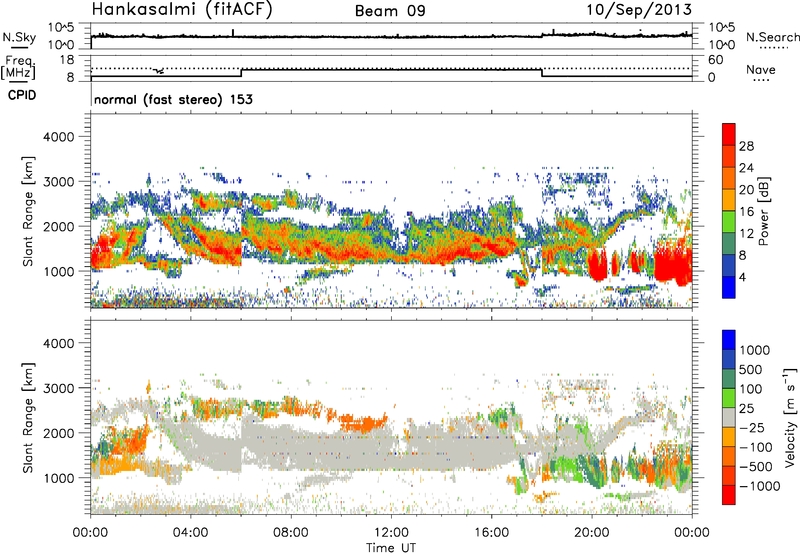Click the 'CPID' label
The height and width of the screenshot is (554, 800).
(22, 95)
